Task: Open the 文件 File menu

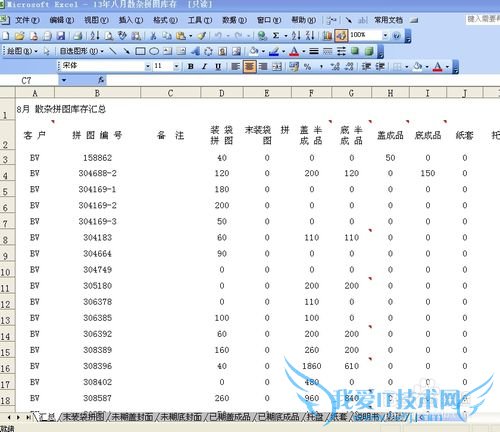Action: 27,20
